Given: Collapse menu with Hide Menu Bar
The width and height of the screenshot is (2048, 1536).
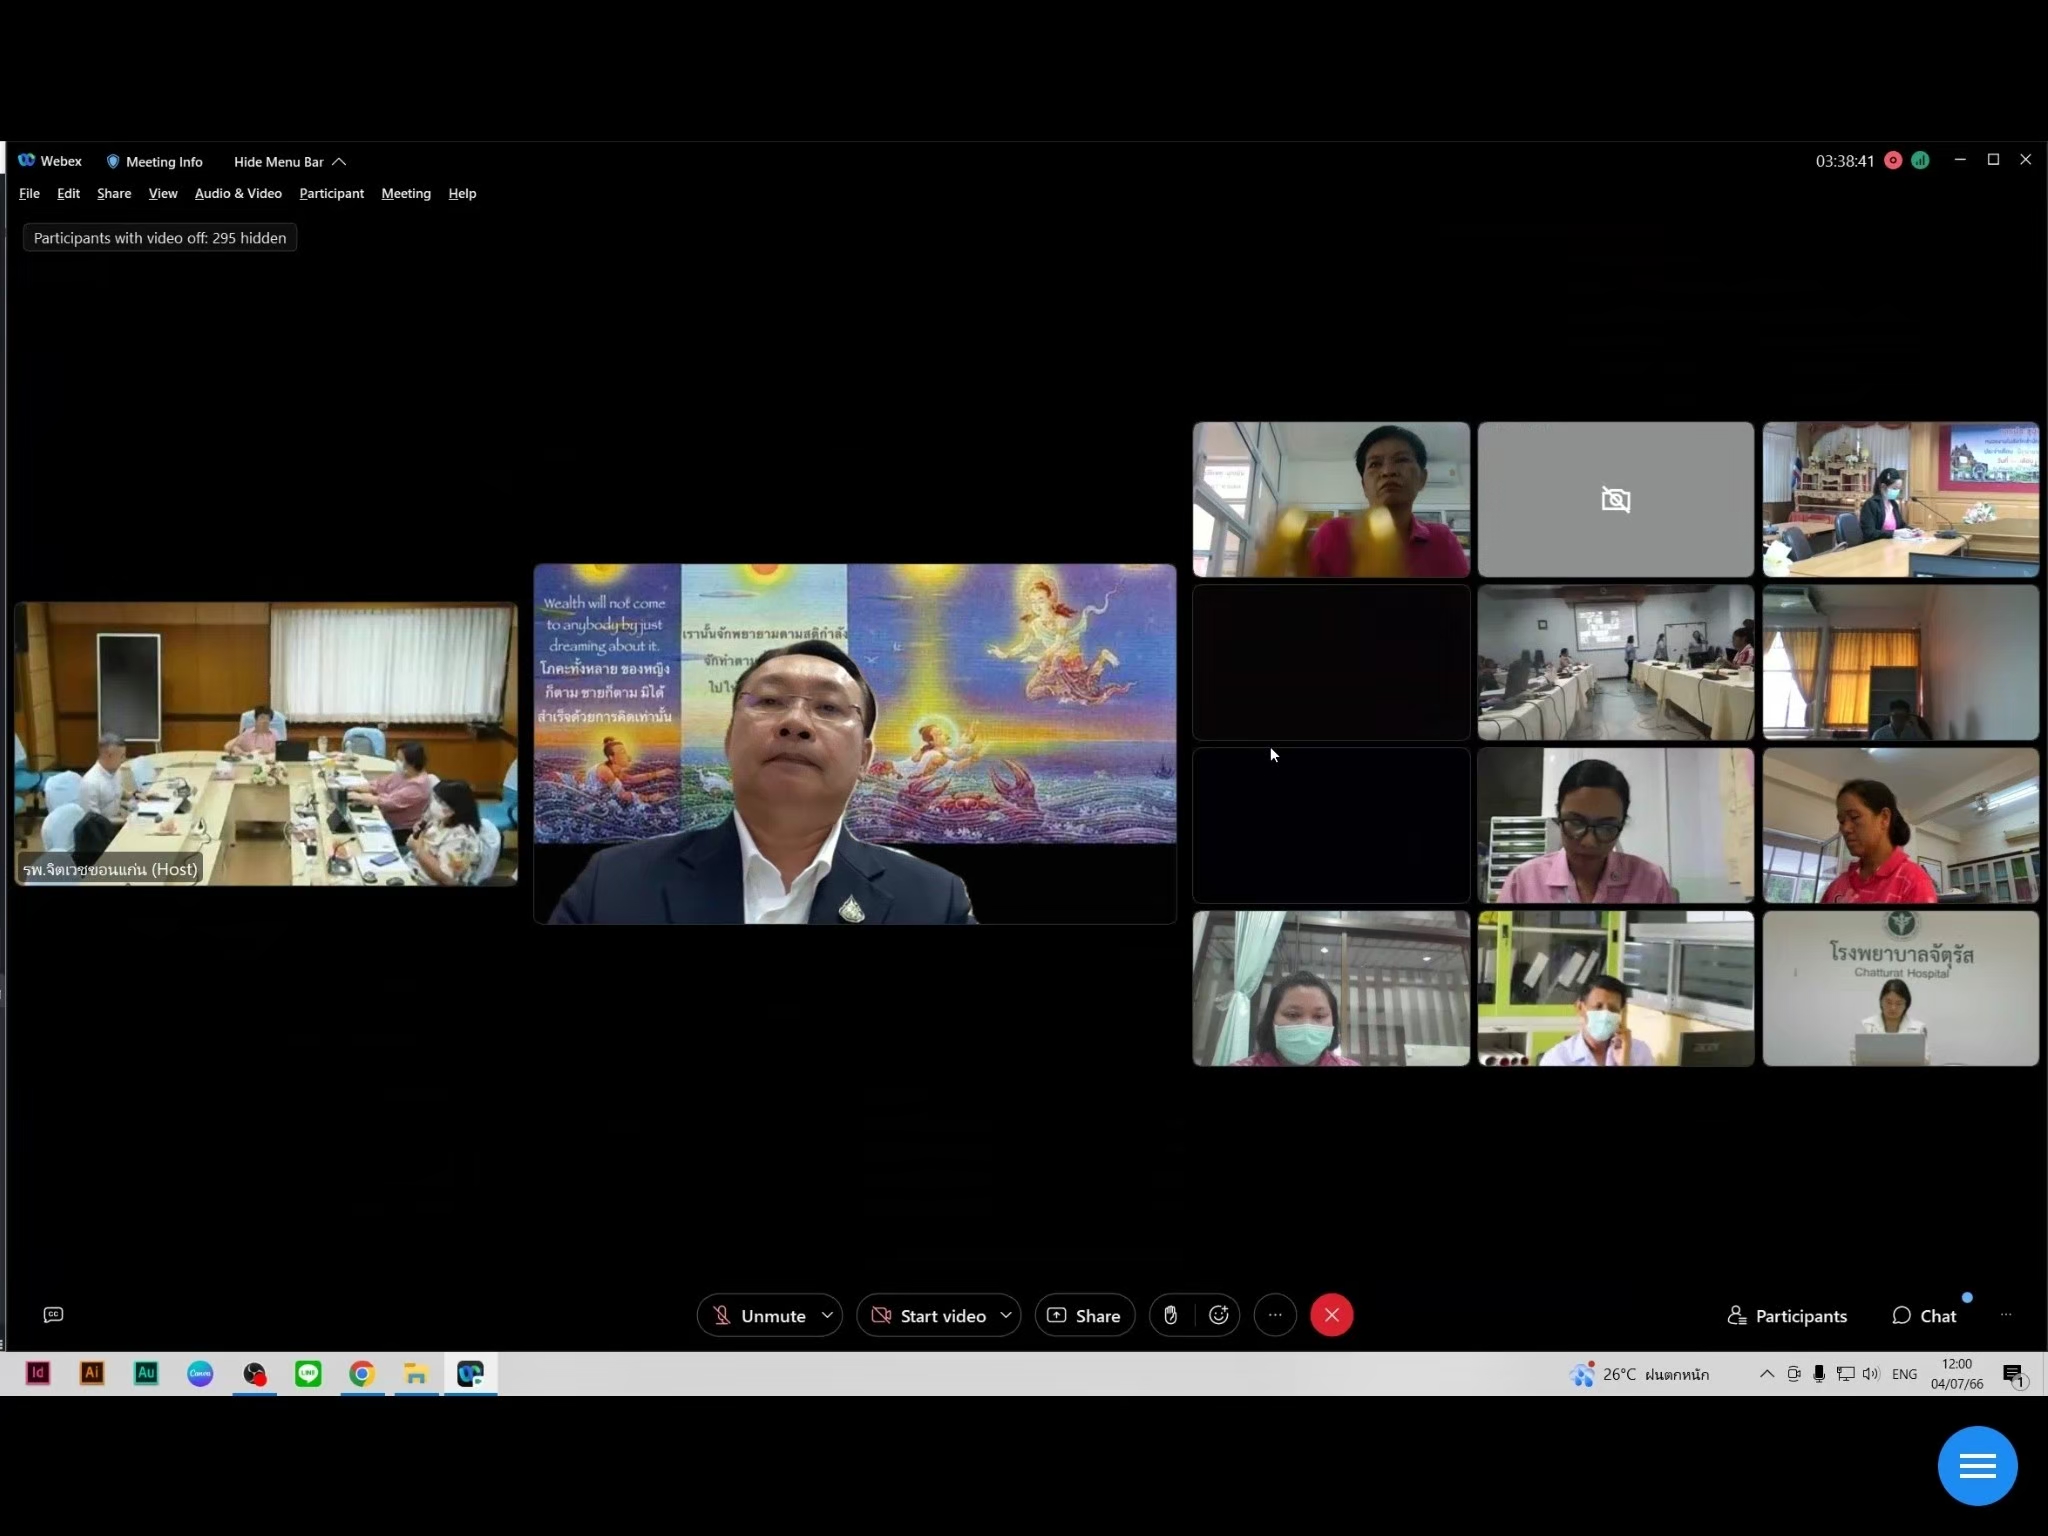Looking at the screenshot, I should [289, 161].
